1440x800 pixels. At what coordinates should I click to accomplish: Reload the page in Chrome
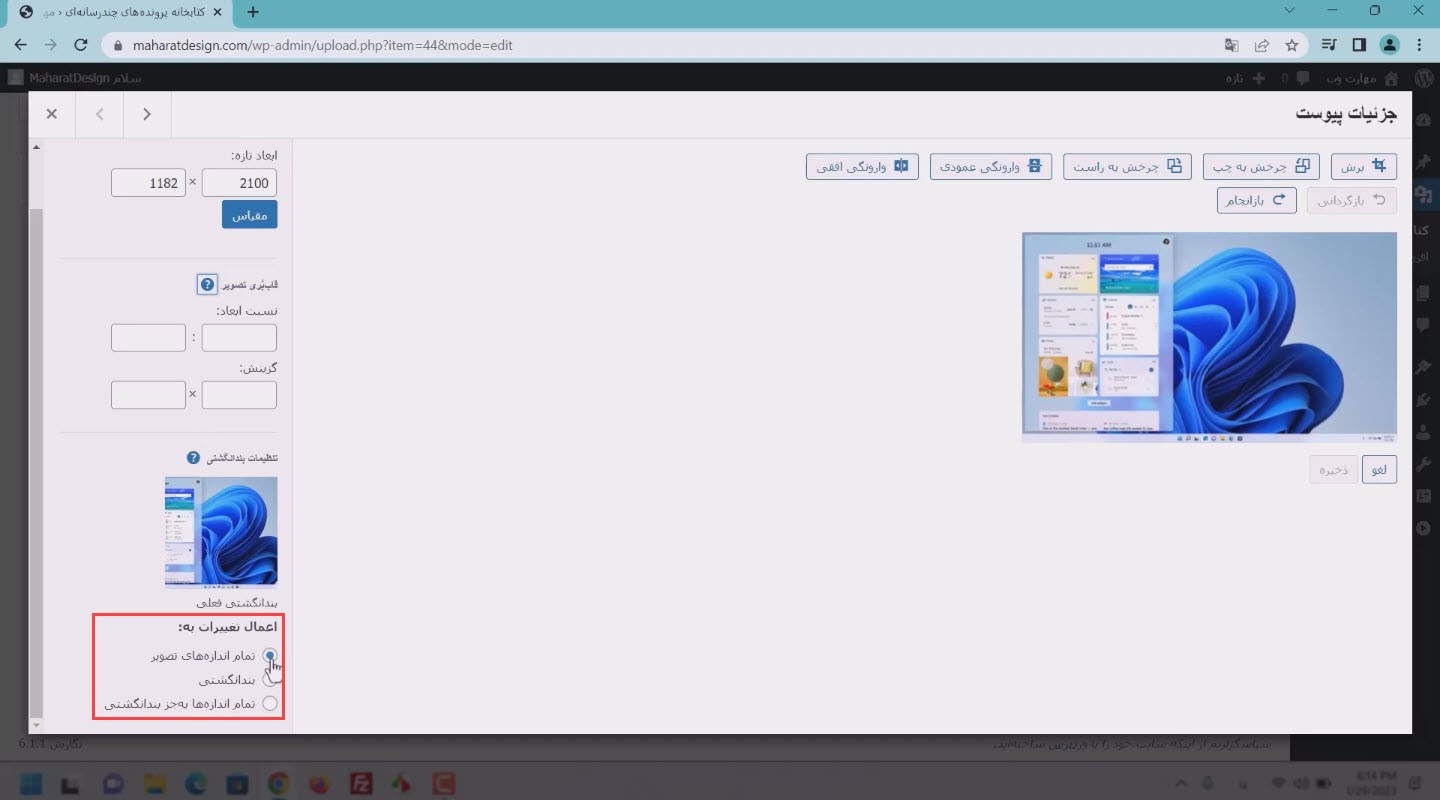82,45
